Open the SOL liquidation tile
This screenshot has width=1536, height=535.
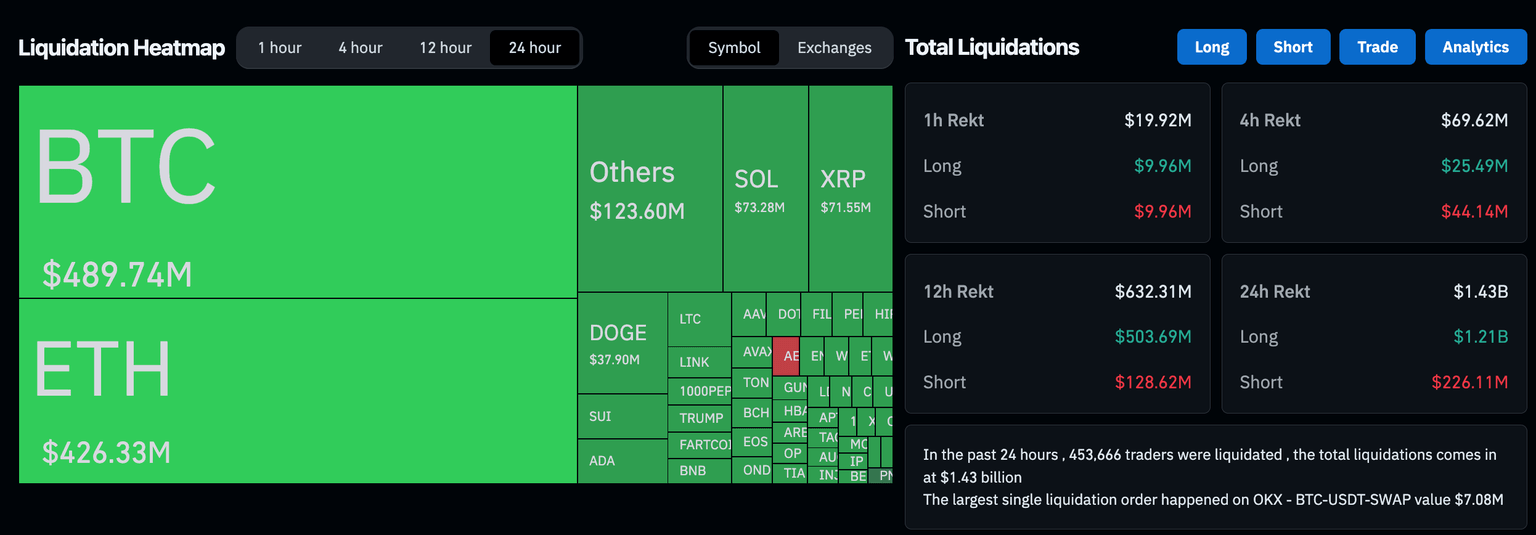pyautogui.click(x=765, y=189)
